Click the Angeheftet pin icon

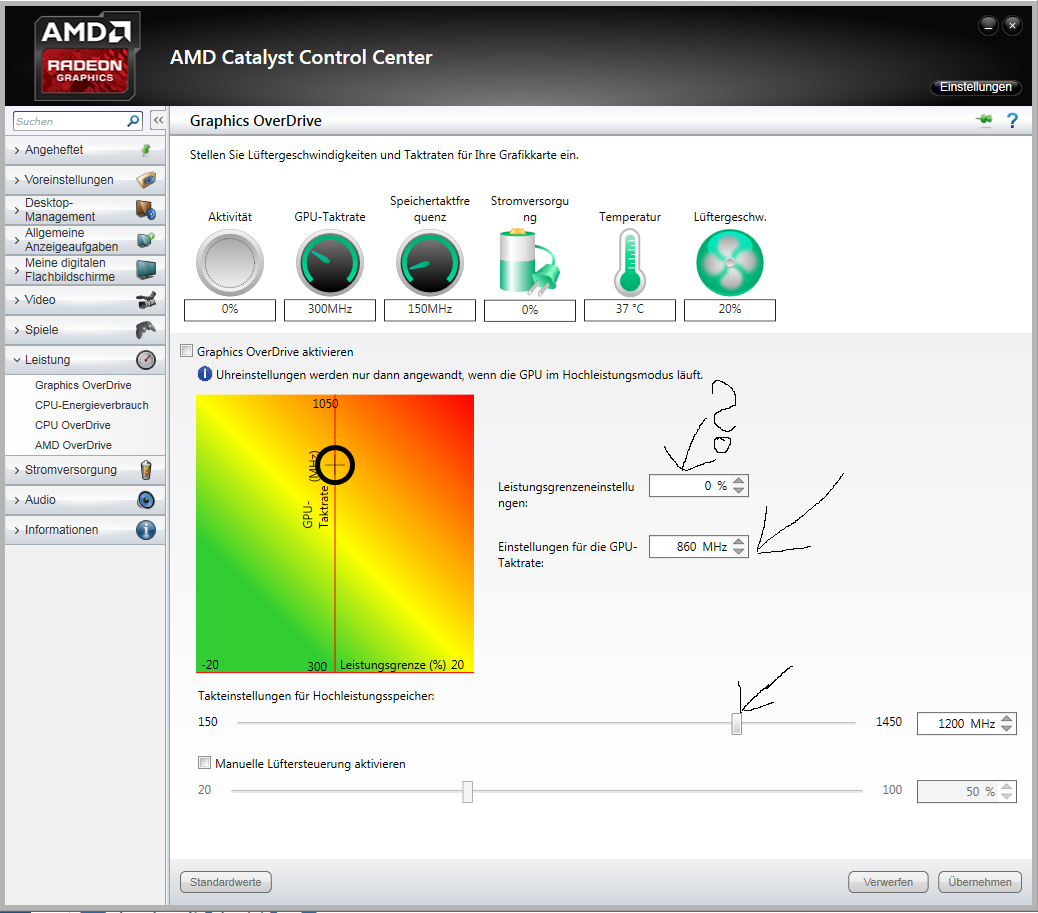pyautogui.click(x=146, y=150)
